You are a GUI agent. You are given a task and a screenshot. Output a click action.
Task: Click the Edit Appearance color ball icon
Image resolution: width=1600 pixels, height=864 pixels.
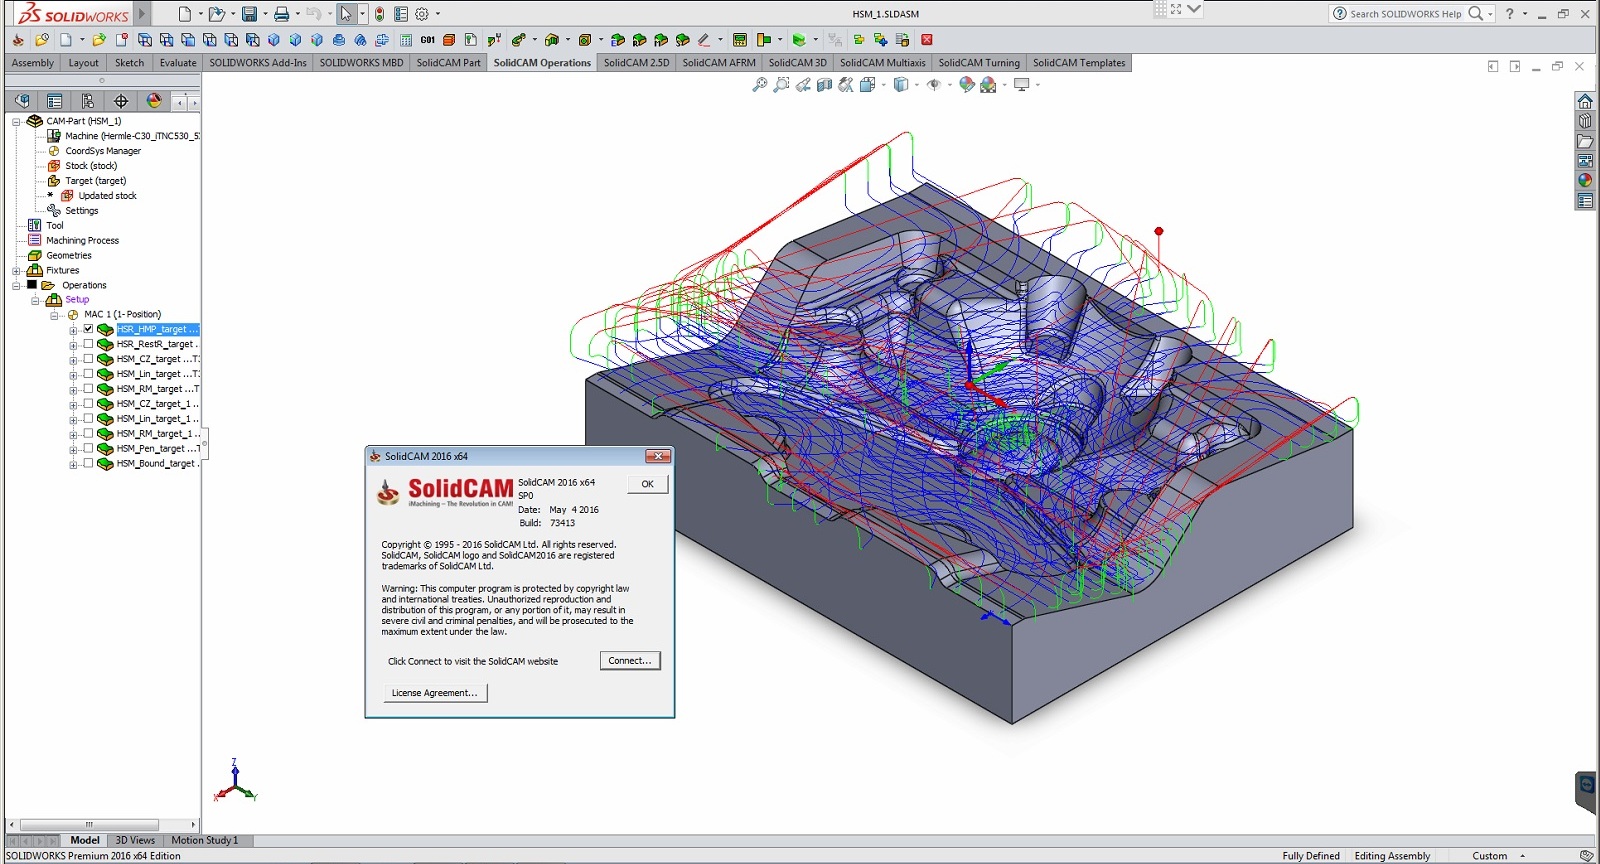coord(967,85)
